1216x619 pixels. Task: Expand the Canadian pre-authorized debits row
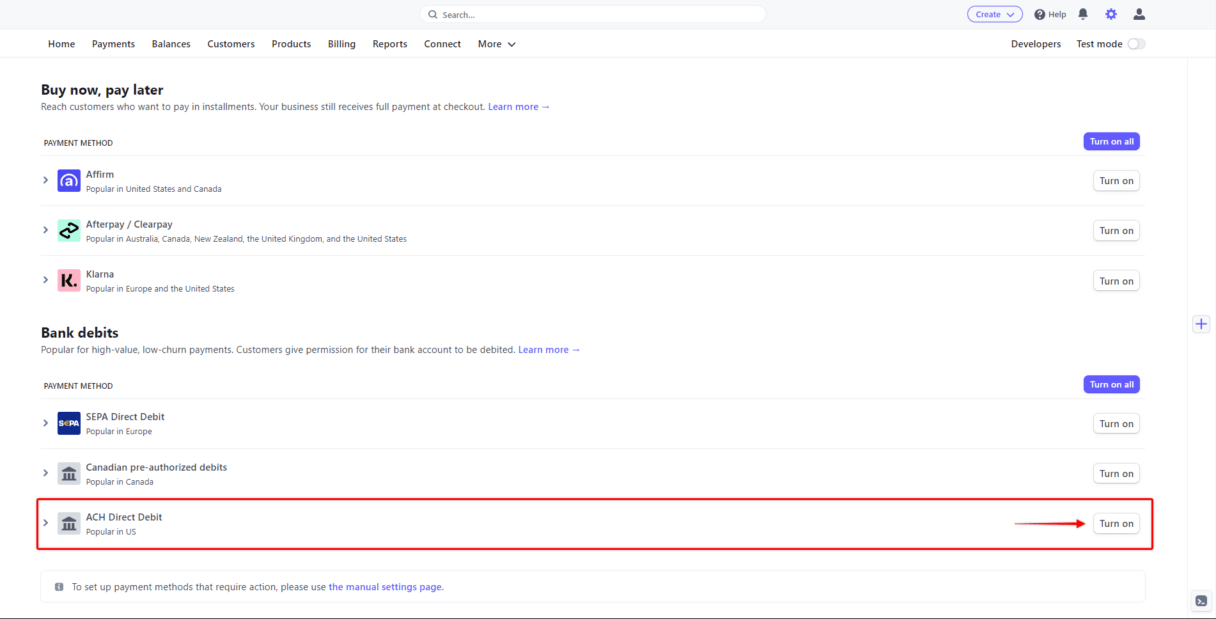pos(46,473)
